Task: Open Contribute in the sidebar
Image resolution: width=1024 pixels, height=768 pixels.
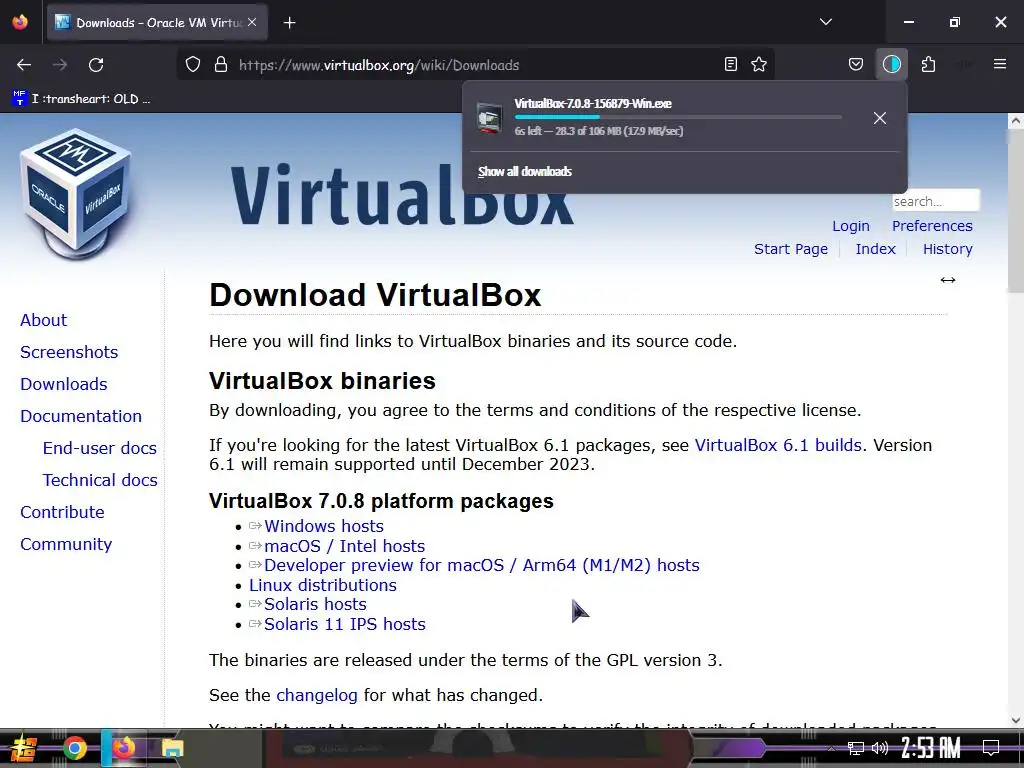Action: point(62,512)
